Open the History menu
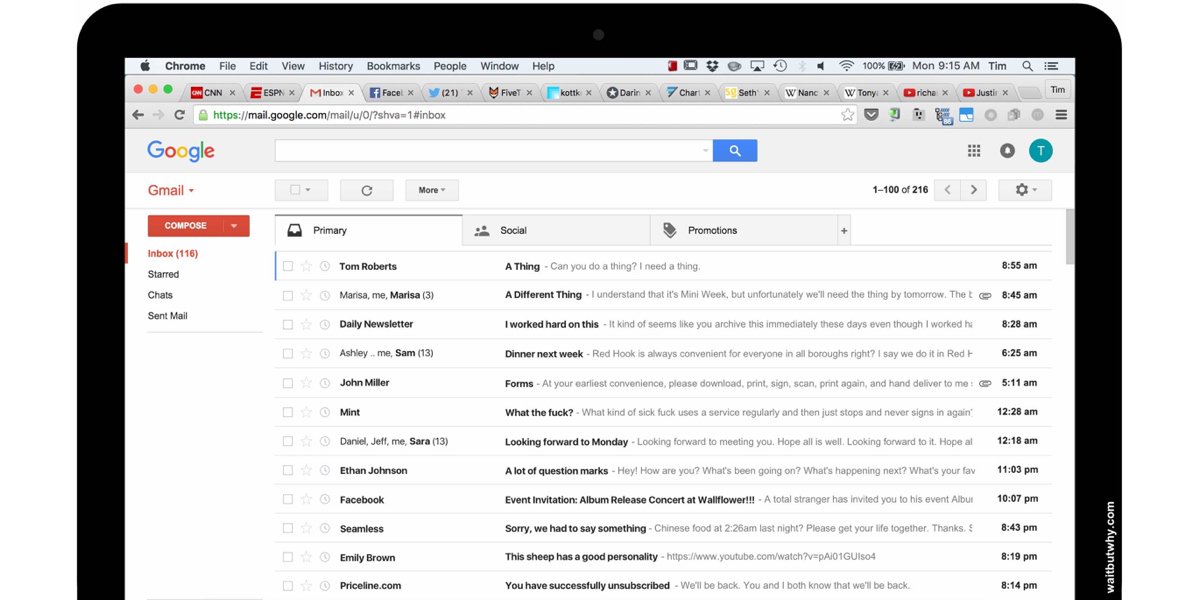Viewport: 1200px width, 600px height. point(335,66)
